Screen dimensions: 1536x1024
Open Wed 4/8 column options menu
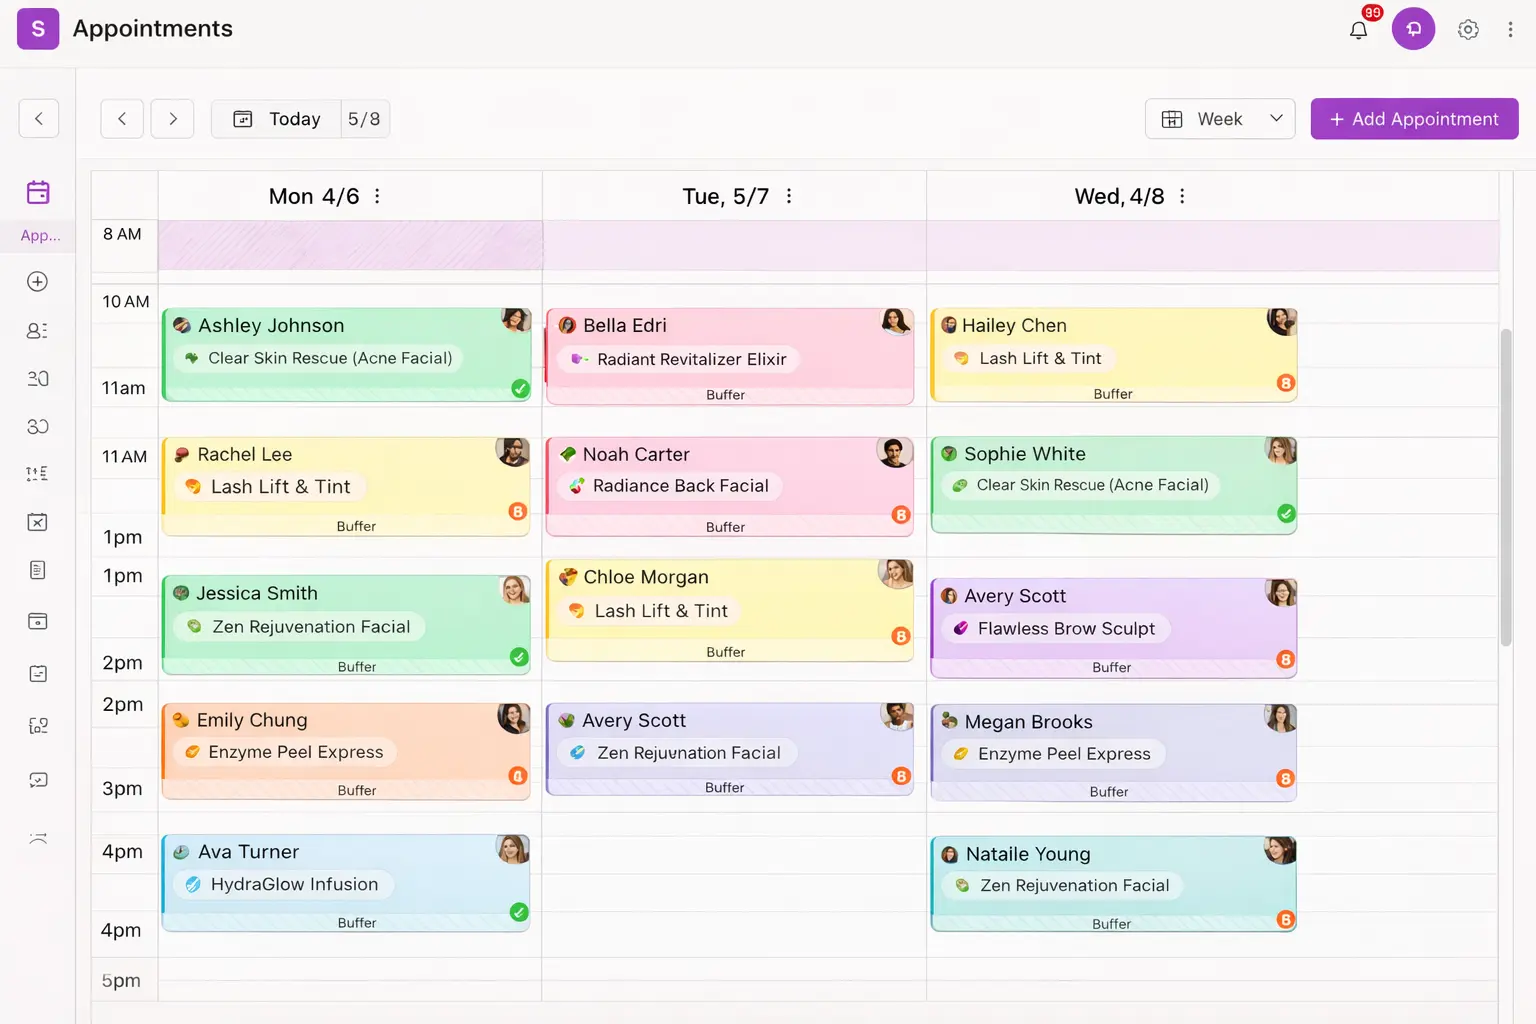click(x=1182, y=196)
